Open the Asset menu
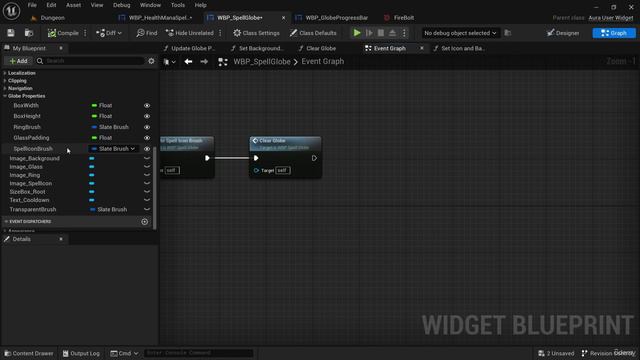This screenshot has width=640, height=360. (x=73, y=5)
